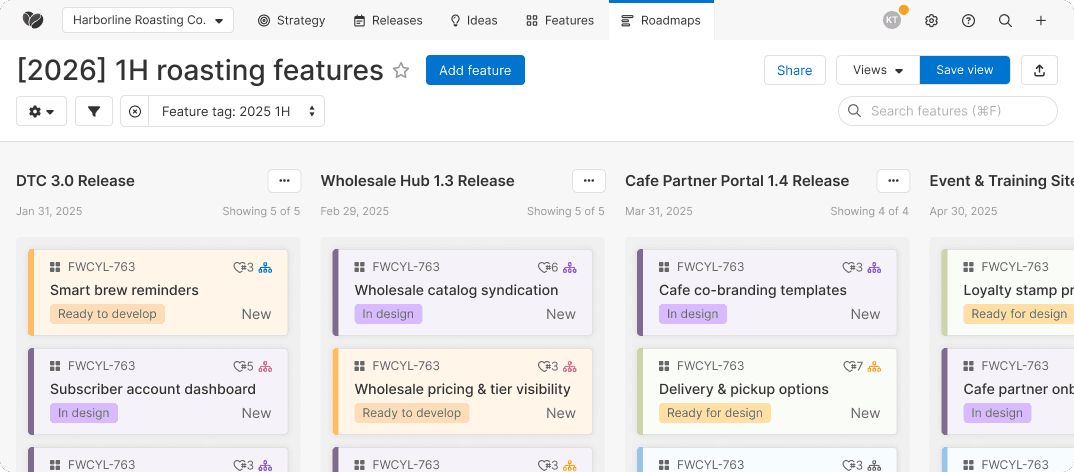The height and width of the screenshot is (472, 1074).
Task: Open the filter funnel icon
Action: click(x=93, y=111)
